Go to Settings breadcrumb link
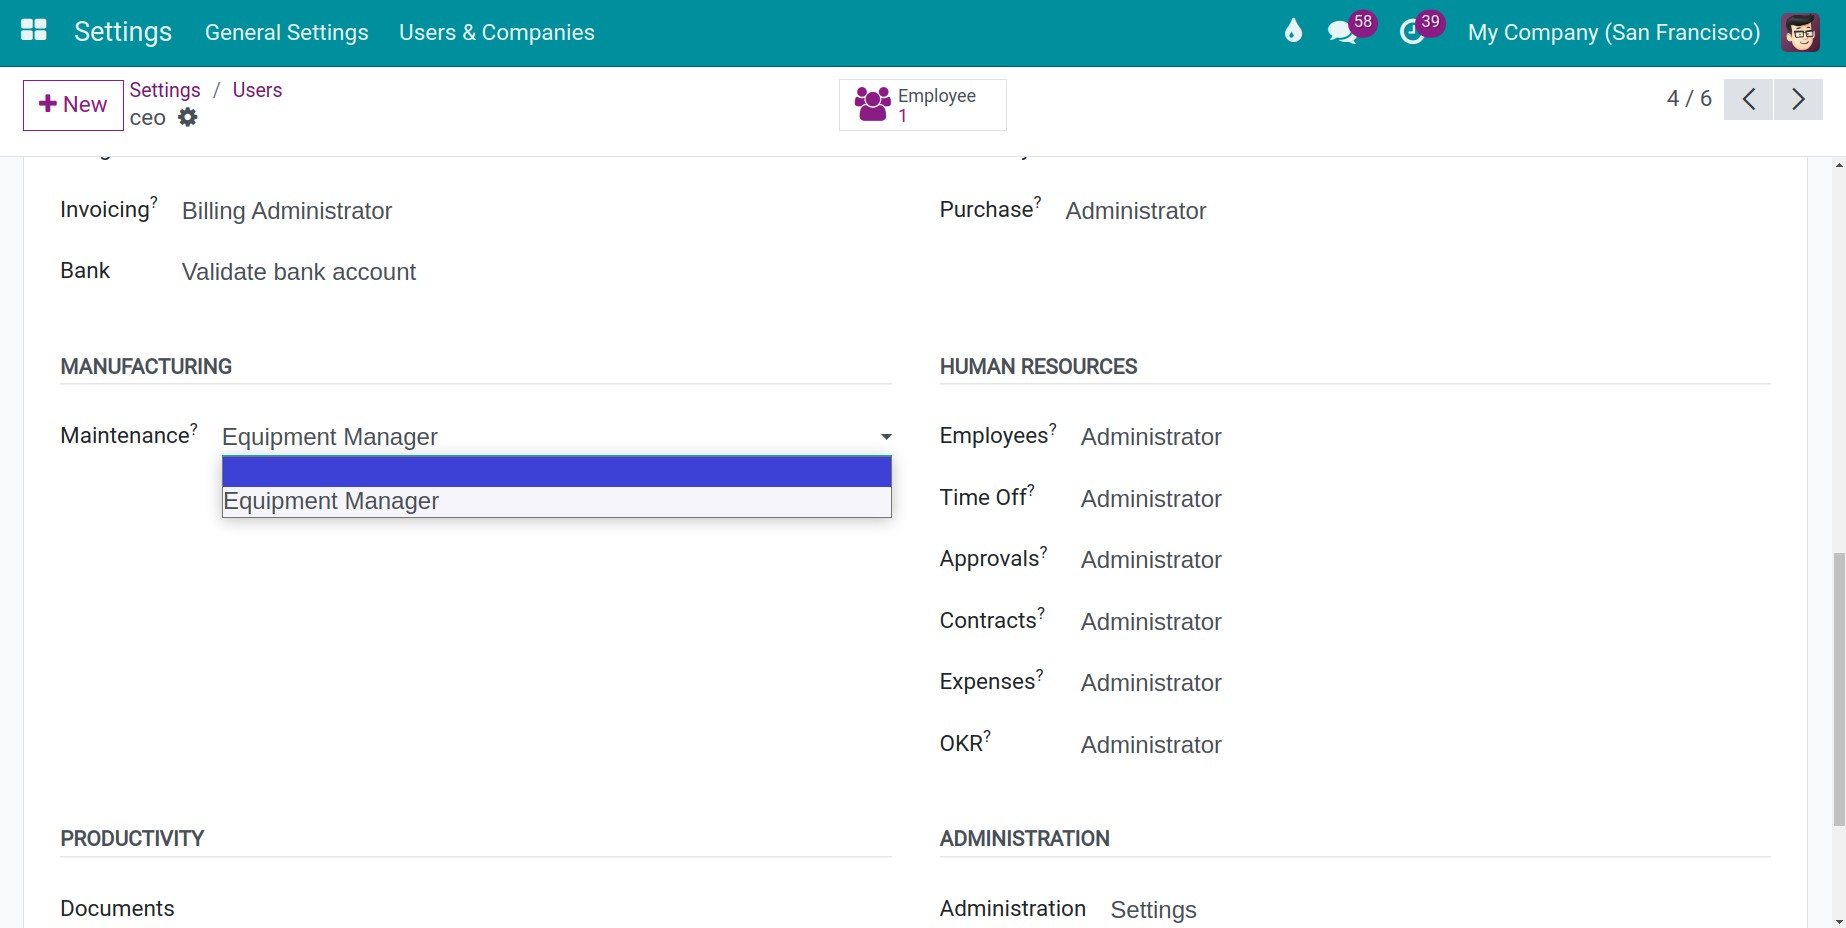The height and width of the screenshot is (928, 1846). pyautogui.click(x=165, y=90)
